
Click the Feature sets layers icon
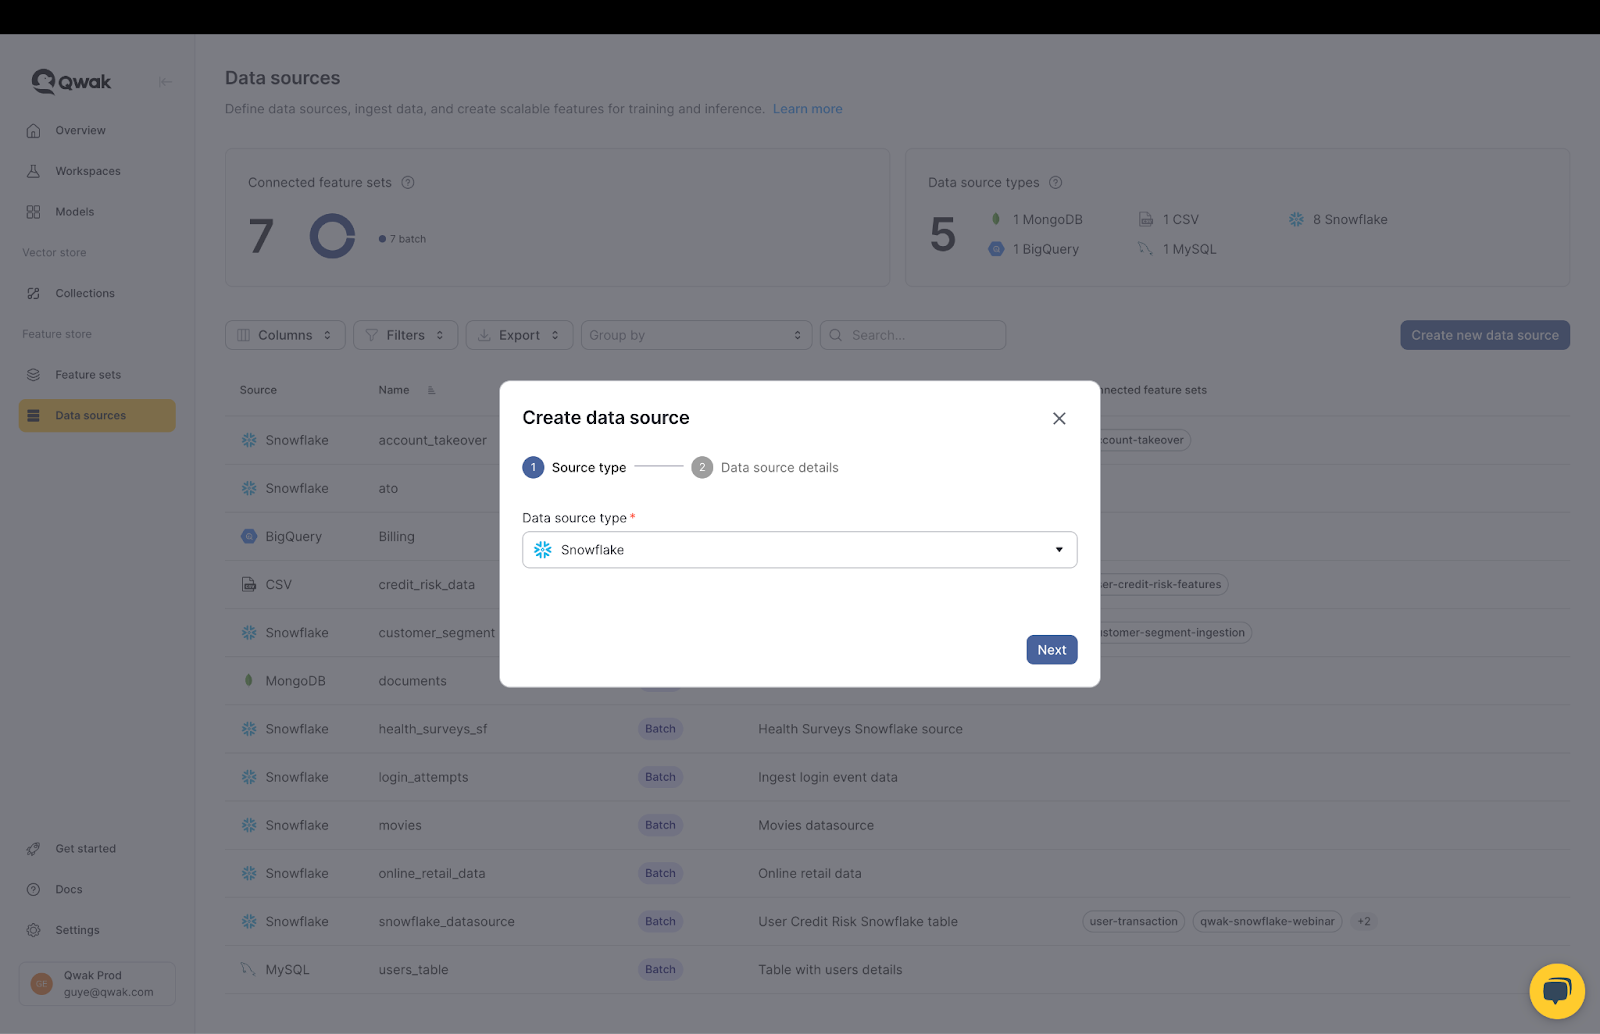[x=33, y=375]
